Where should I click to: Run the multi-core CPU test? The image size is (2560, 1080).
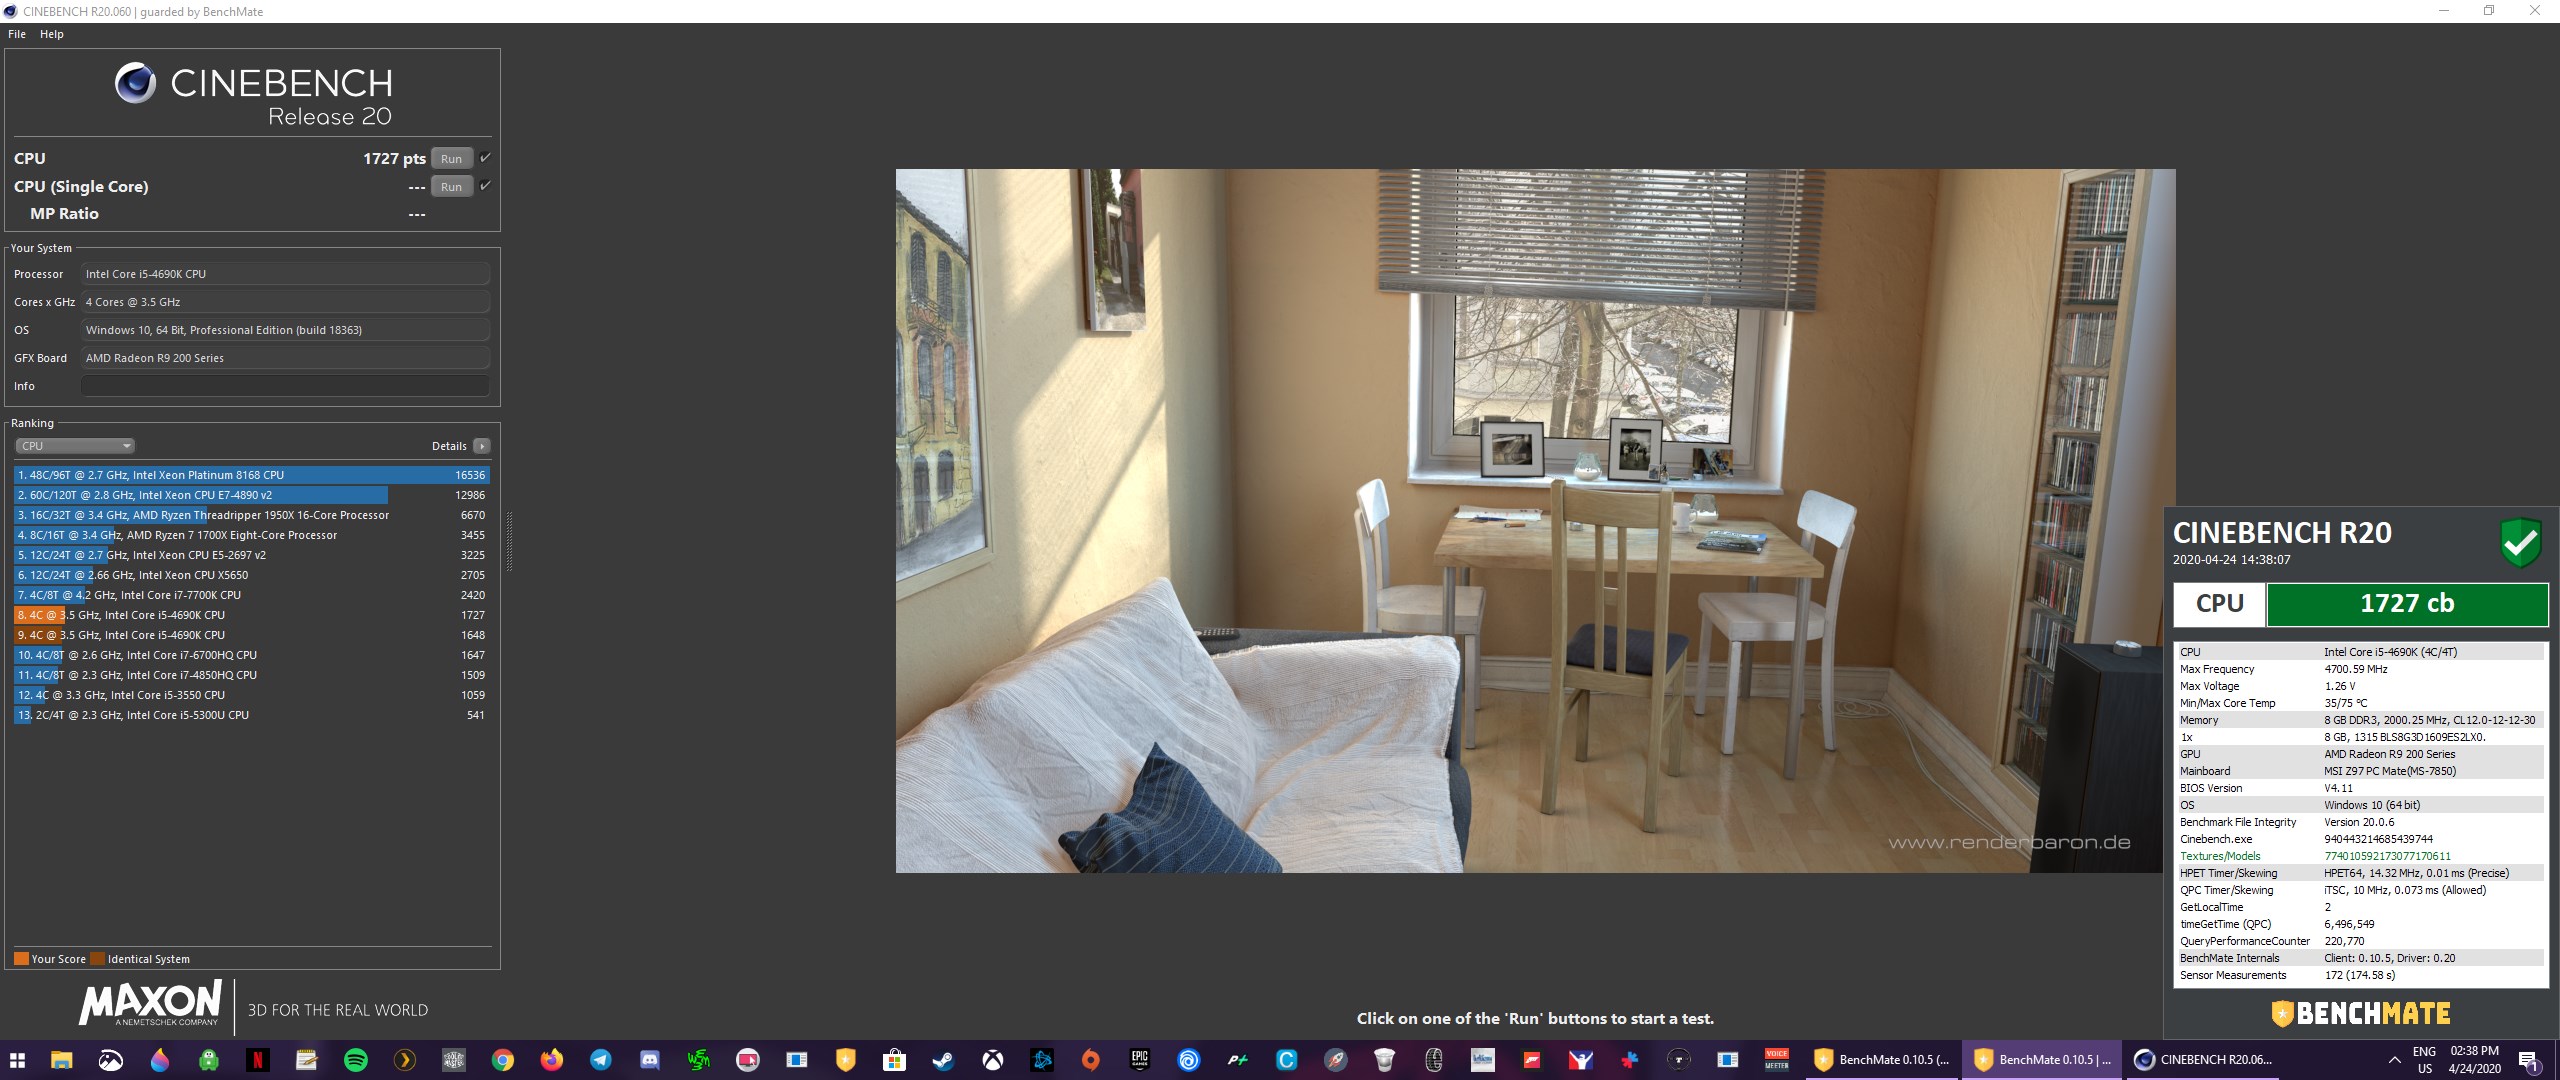[x=451, y=159]
